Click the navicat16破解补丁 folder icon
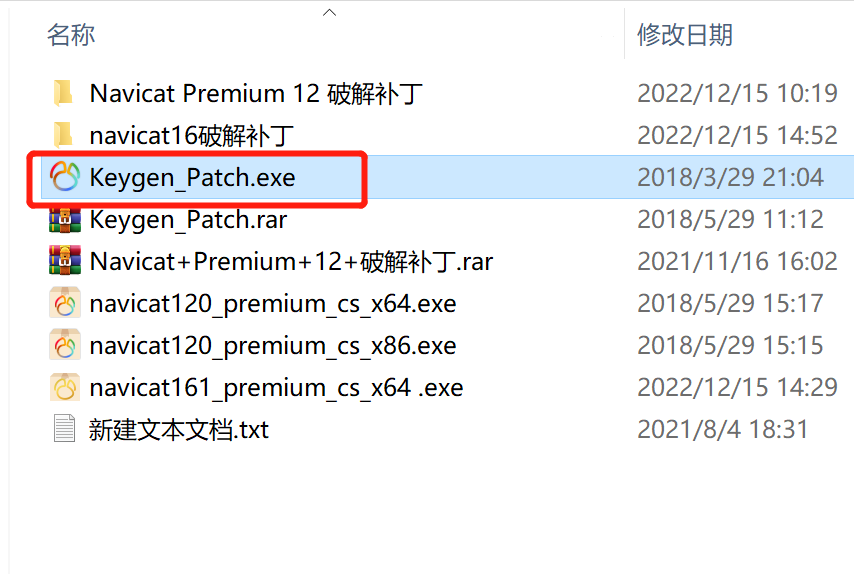Screen dimensions: 854x574 coord(64,135)
